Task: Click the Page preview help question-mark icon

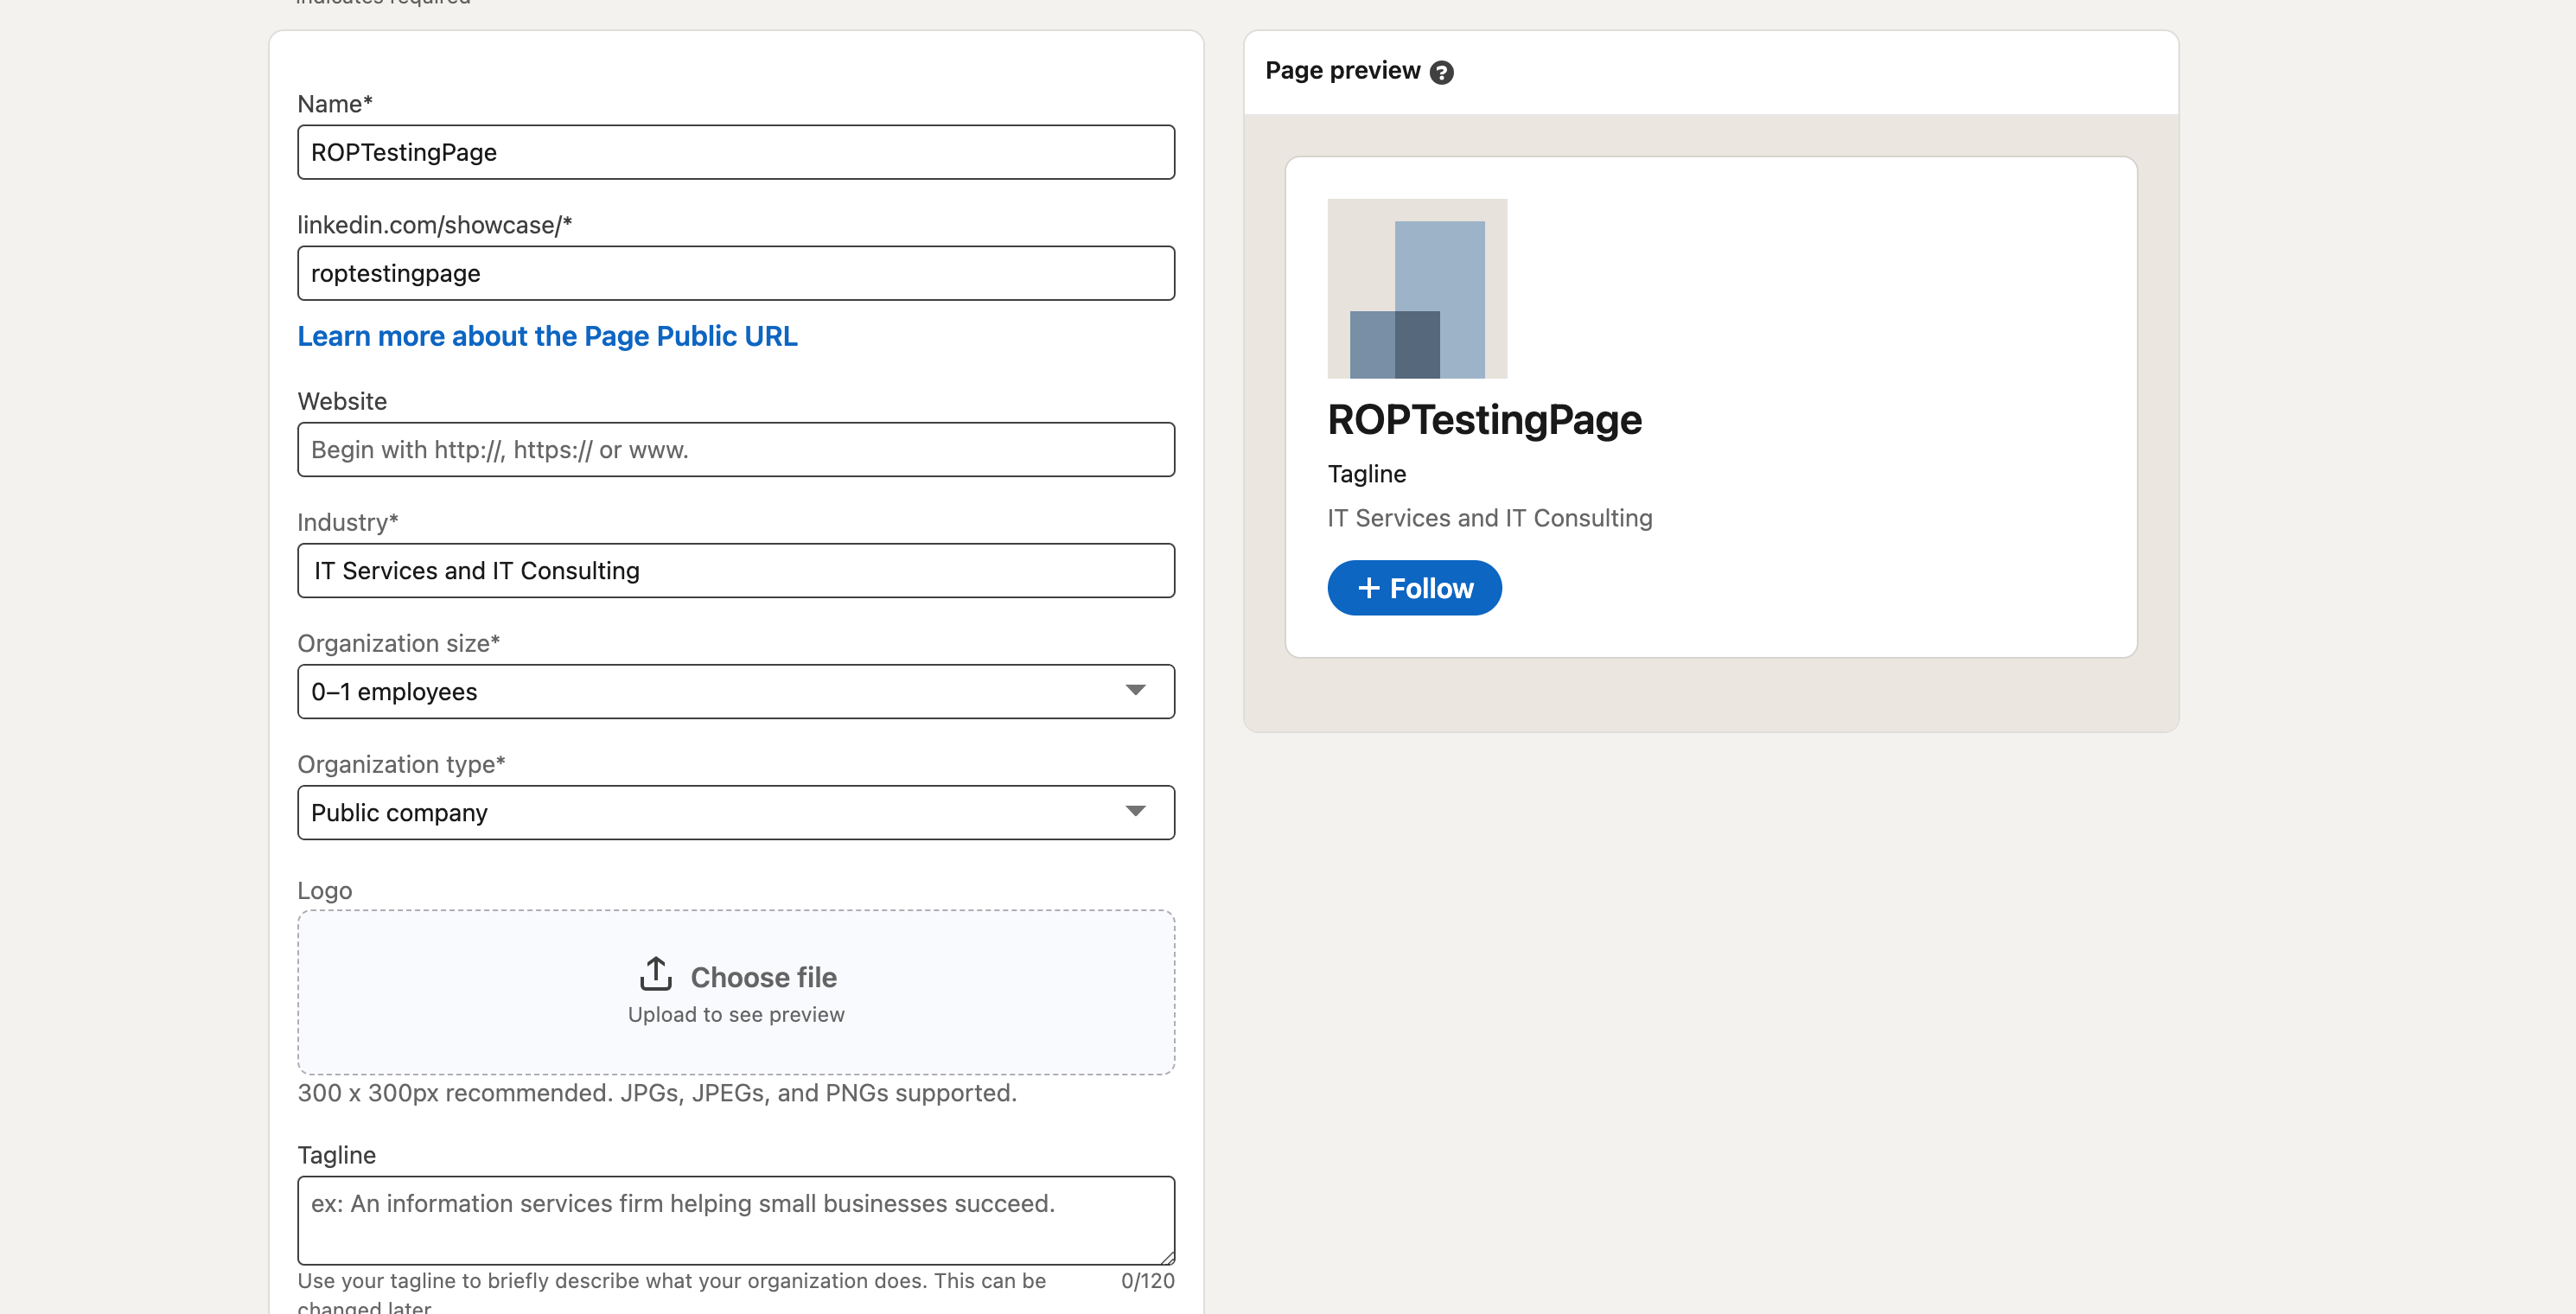Action: coord(1441,72)
